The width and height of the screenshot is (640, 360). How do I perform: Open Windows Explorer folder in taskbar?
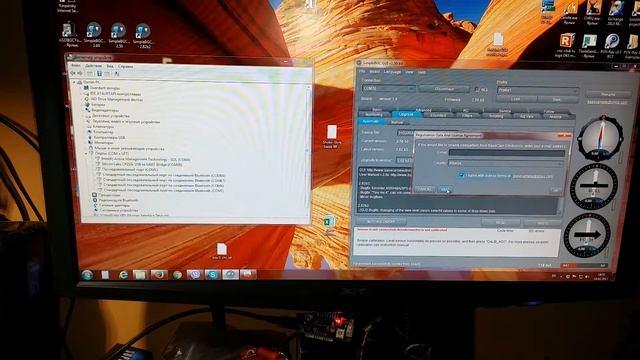pos(140,275)
